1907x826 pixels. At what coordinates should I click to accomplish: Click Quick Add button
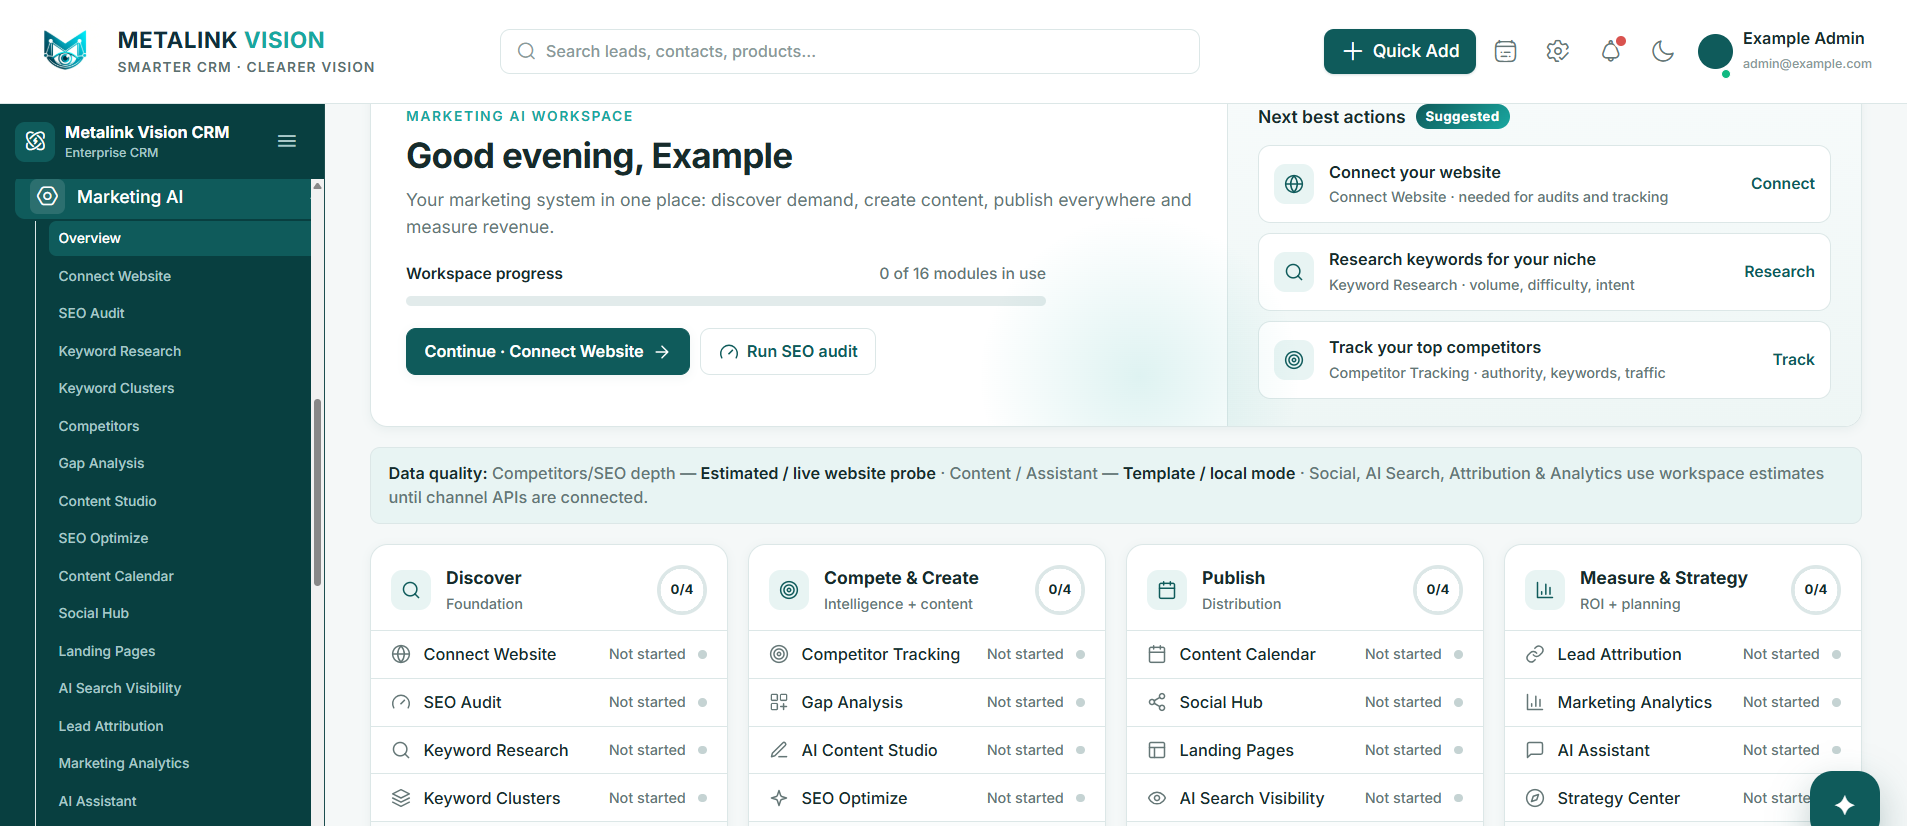1399,51
